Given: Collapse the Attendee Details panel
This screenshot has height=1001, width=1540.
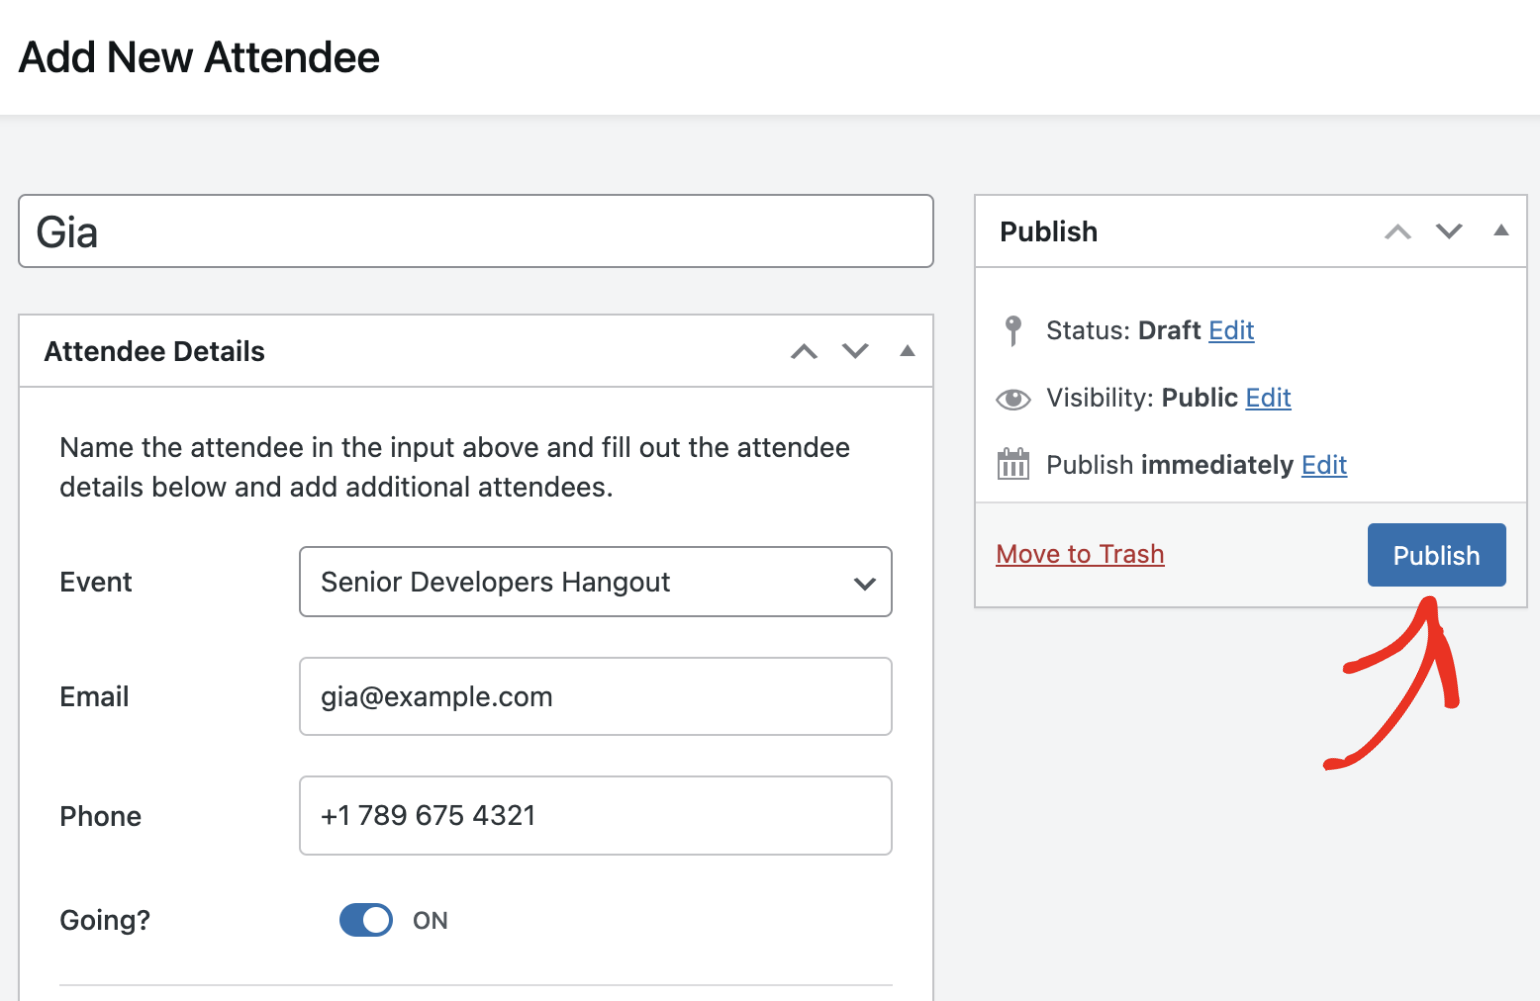Looking at the screenshot, I should pos(907,351).
